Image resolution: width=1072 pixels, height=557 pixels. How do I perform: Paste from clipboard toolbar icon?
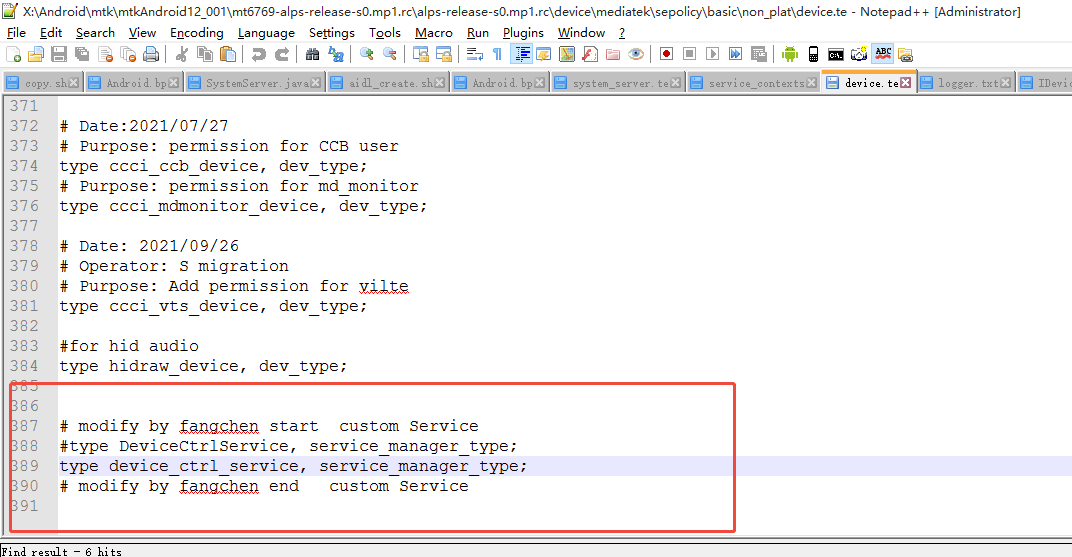point(228,55)
